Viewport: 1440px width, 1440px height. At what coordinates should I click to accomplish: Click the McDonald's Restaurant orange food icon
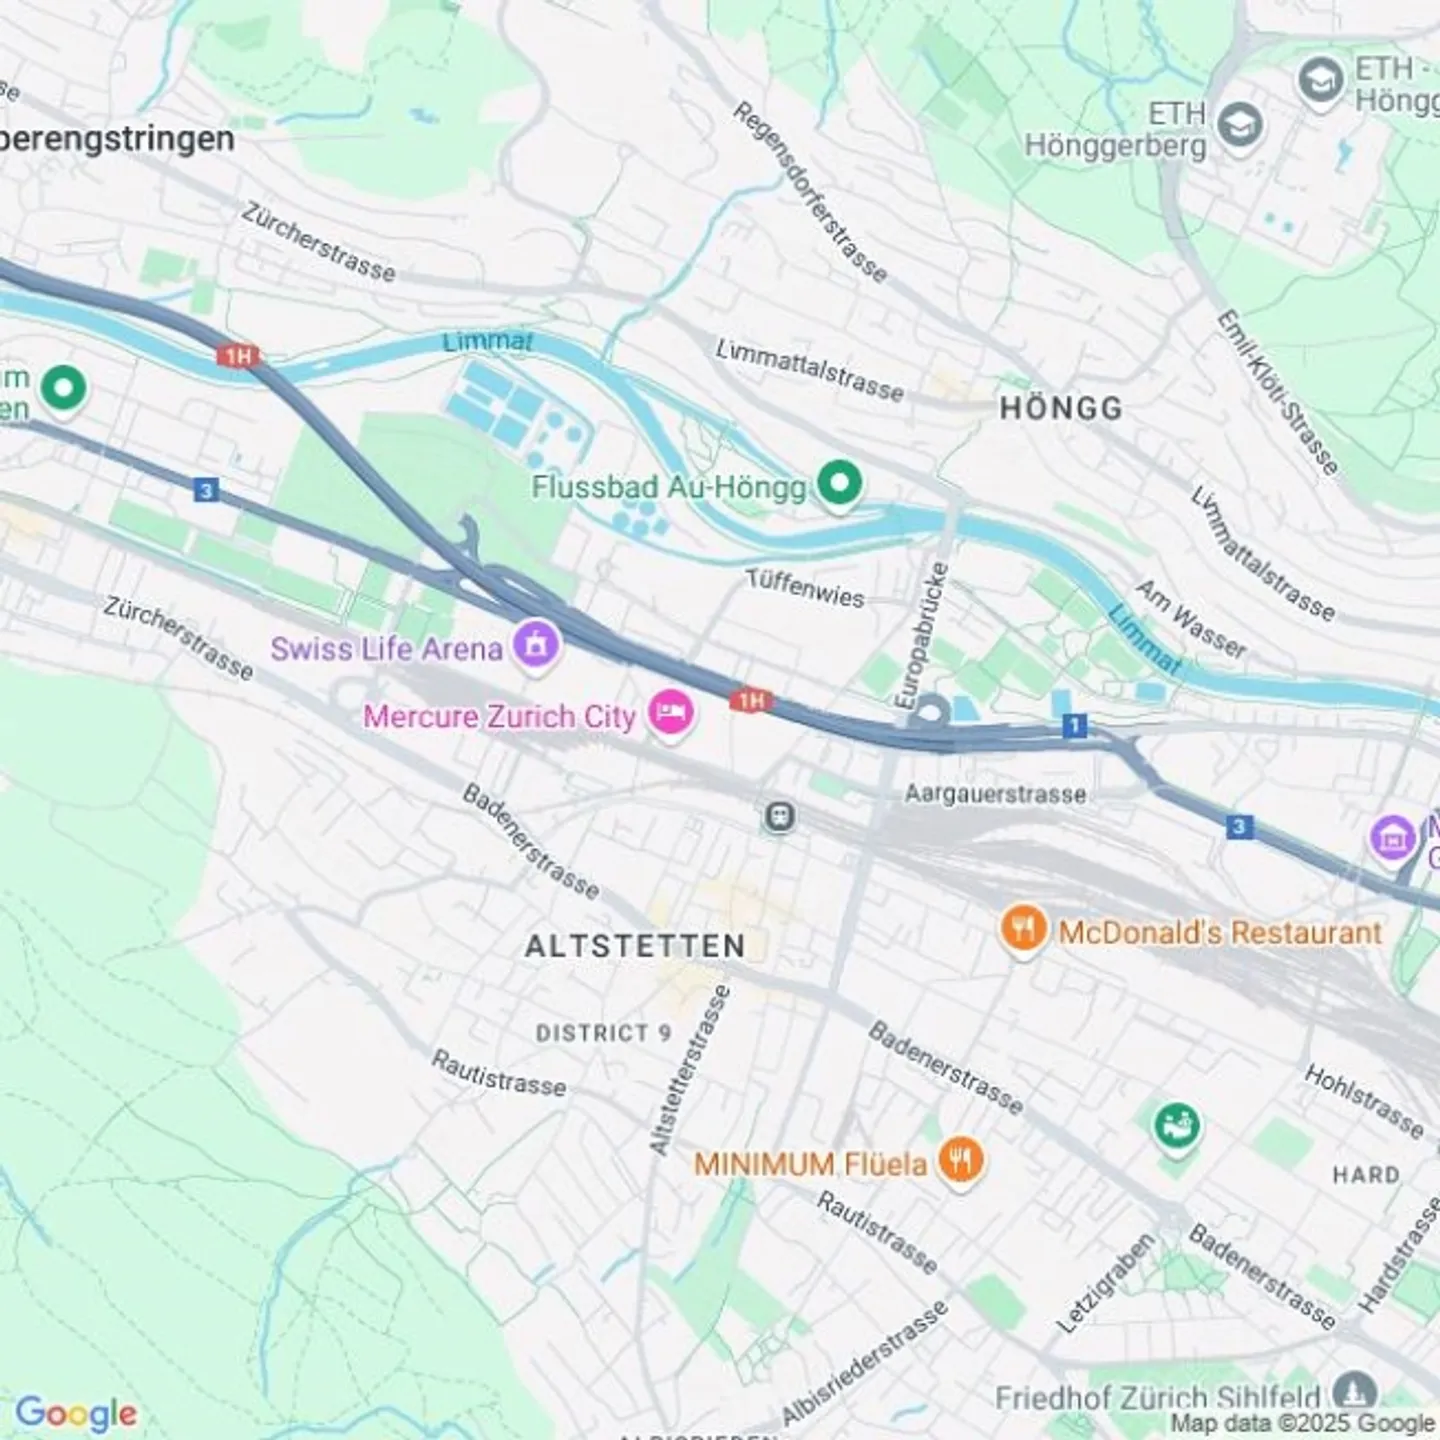tap(1023, 930)
